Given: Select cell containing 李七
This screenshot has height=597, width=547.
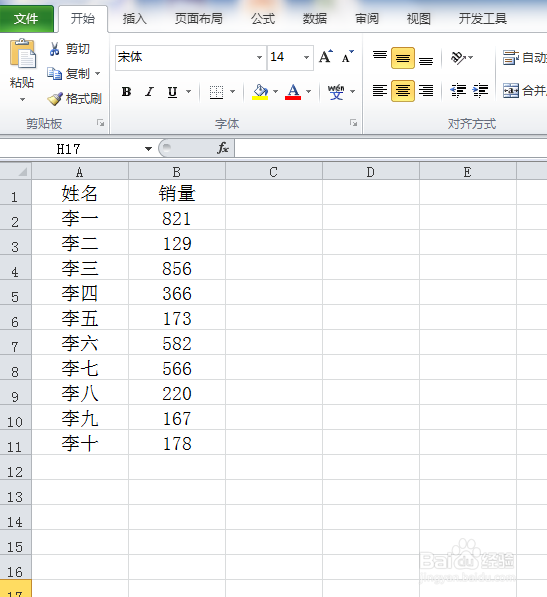Looking at the screenshot, I should click(x=80, y=367).
